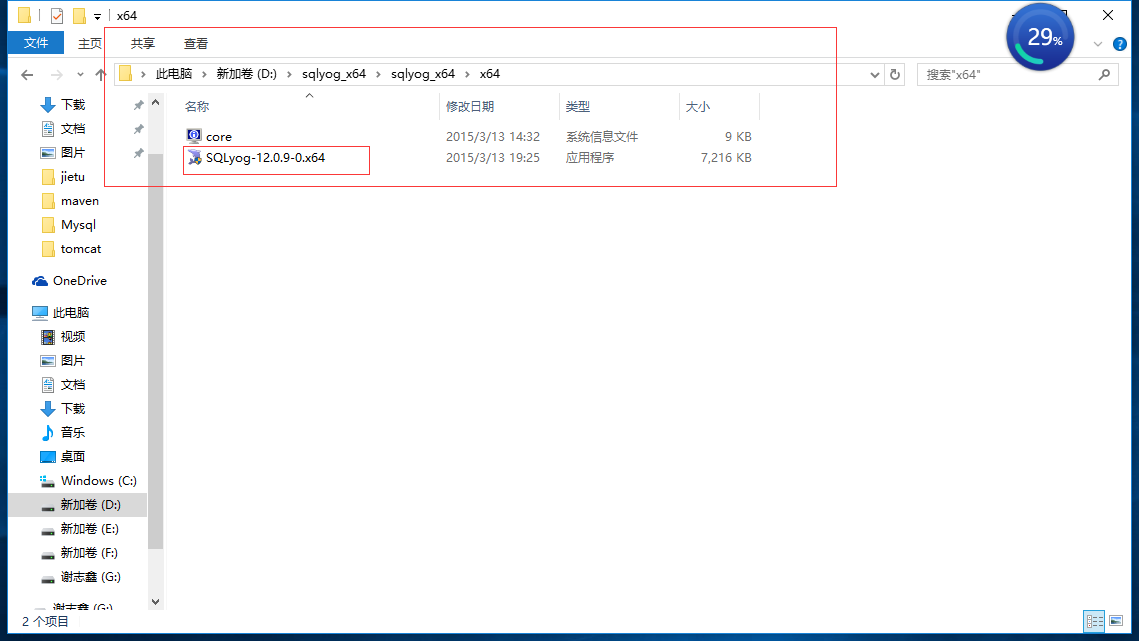1139x641 pixels.
Task: Open the 文件 menu tab
Action: 36,43
